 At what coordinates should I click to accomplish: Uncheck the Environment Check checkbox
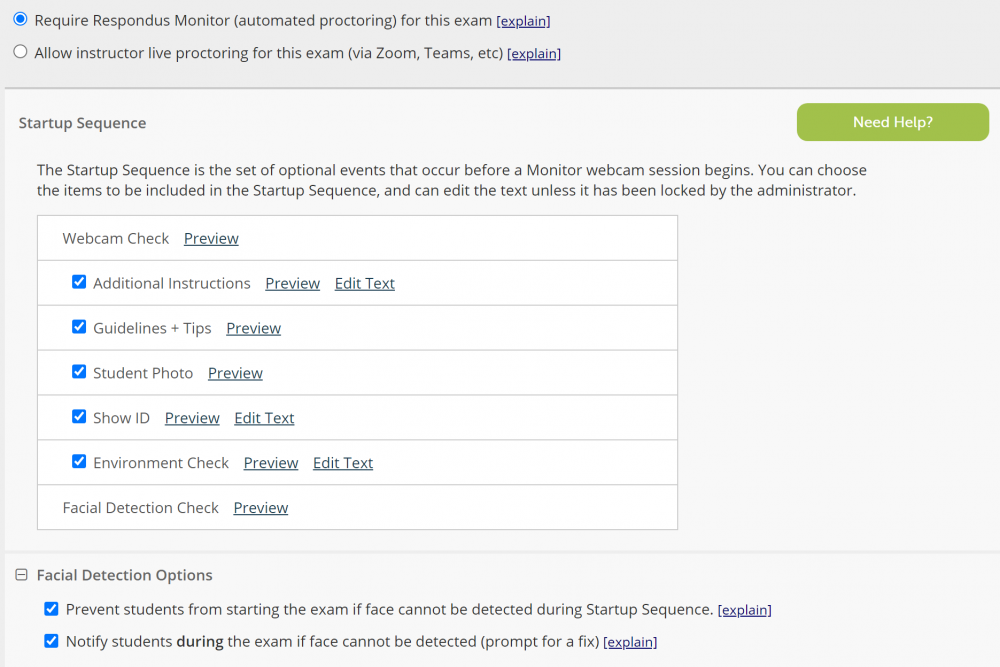79,462
